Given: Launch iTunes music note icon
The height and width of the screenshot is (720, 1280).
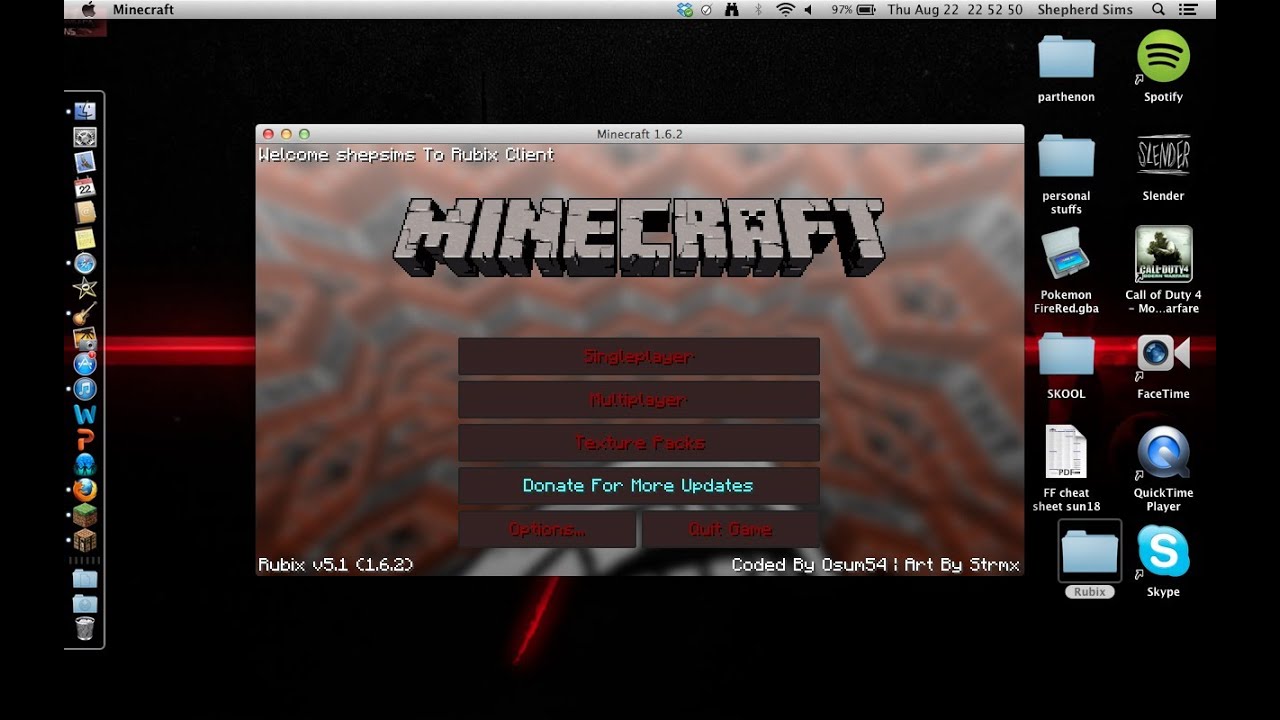Looking at the screenshot, I should 85,389.
